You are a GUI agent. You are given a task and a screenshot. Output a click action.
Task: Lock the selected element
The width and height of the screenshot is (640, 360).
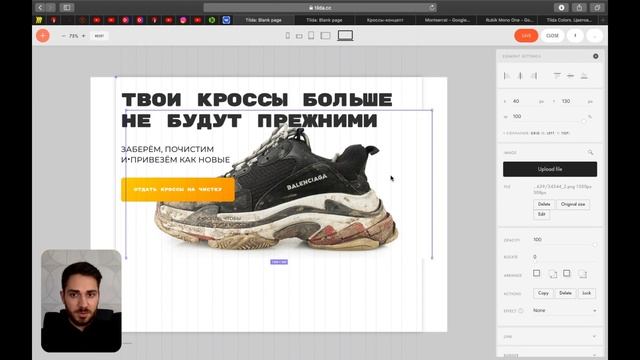tap(587, 293)
